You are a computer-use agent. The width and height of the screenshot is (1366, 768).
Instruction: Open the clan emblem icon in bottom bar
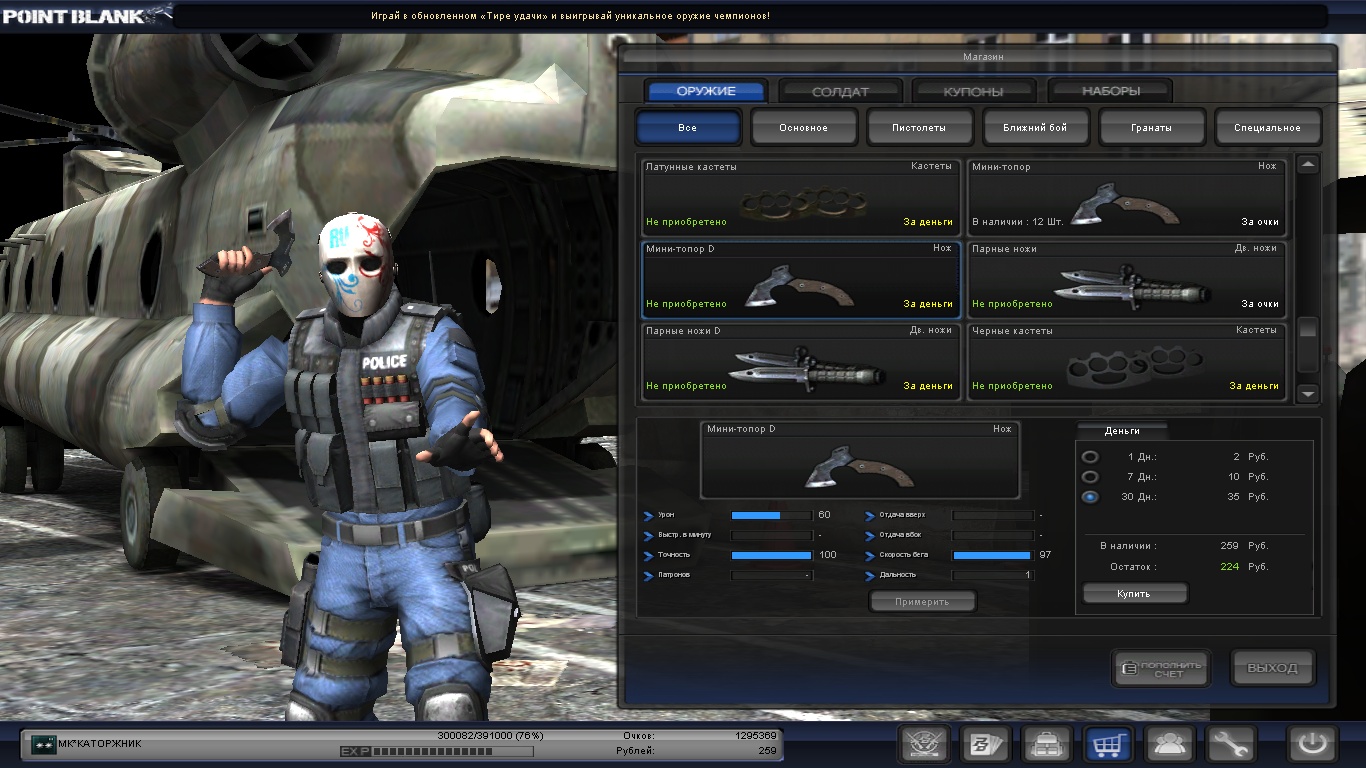(924, 744)
